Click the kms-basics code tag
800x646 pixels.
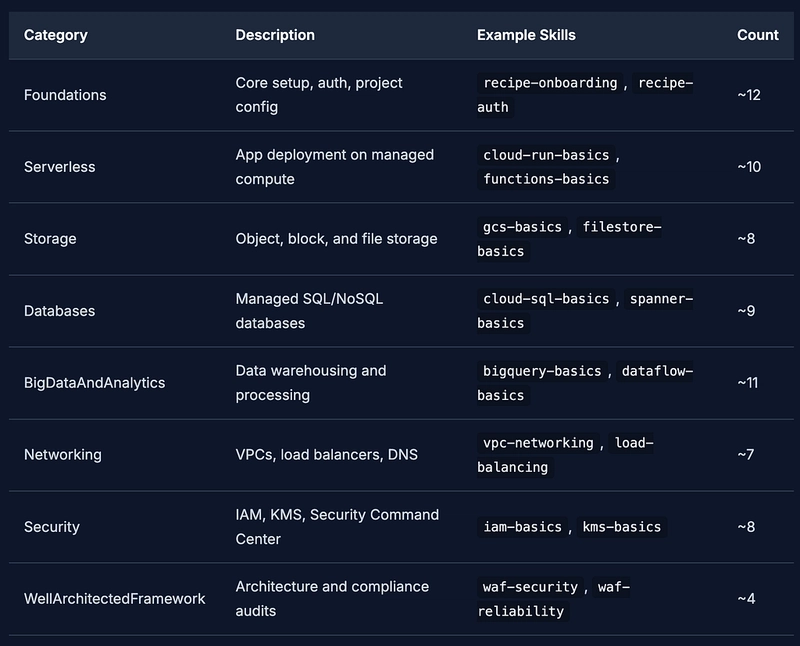click(x=621, y=527)
